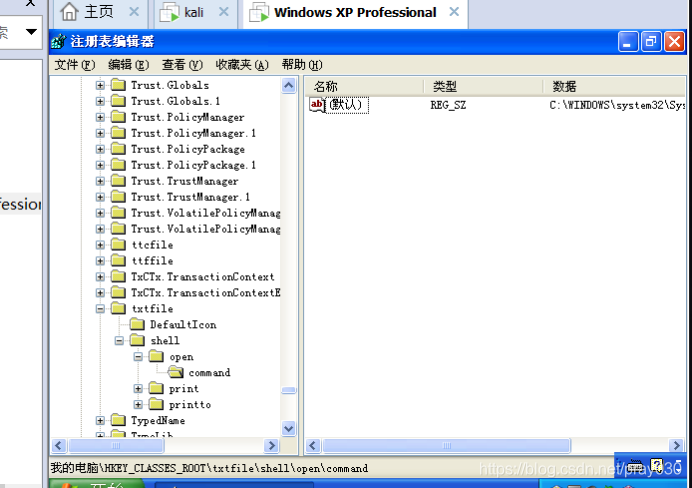692x488 pixels.
Task: Expand the printto key
Action: click(x=138, y=405)
